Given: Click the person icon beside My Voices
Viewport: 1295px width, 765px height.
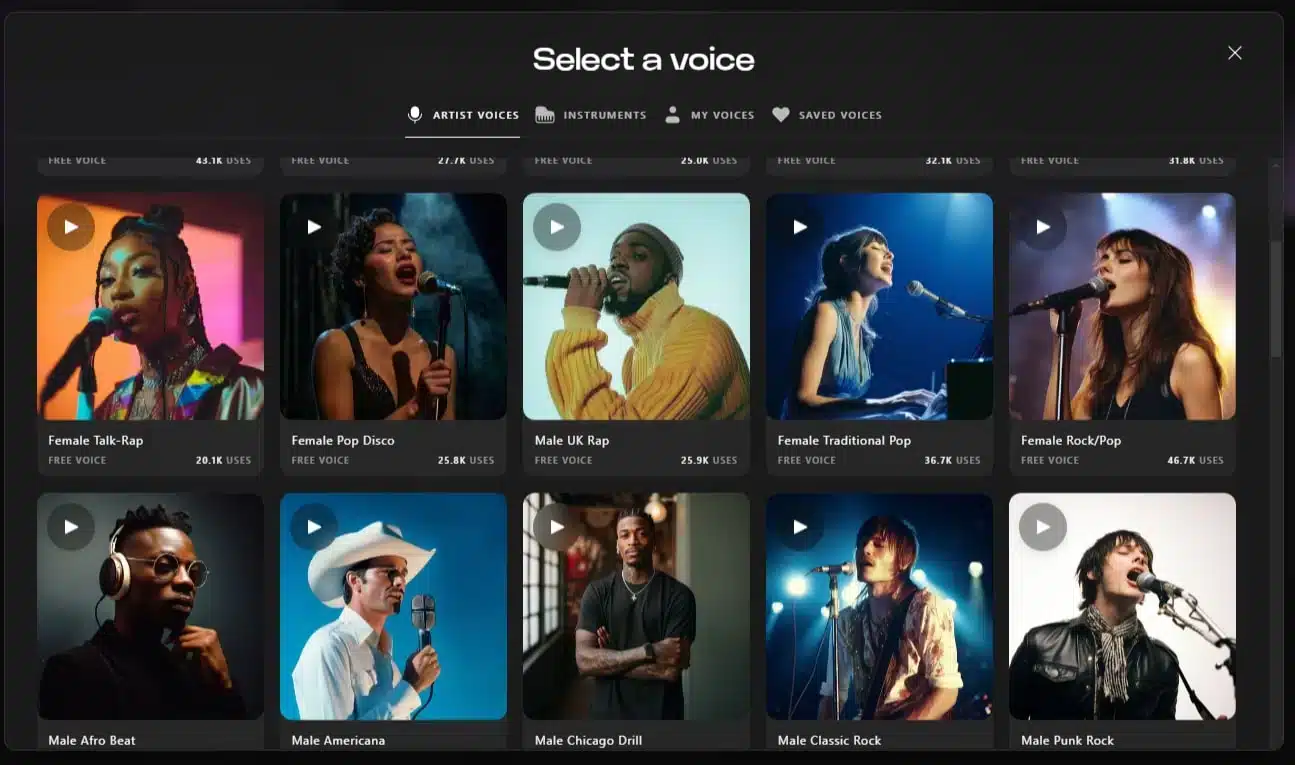Looking at the screenshot, I should (673, 115).
